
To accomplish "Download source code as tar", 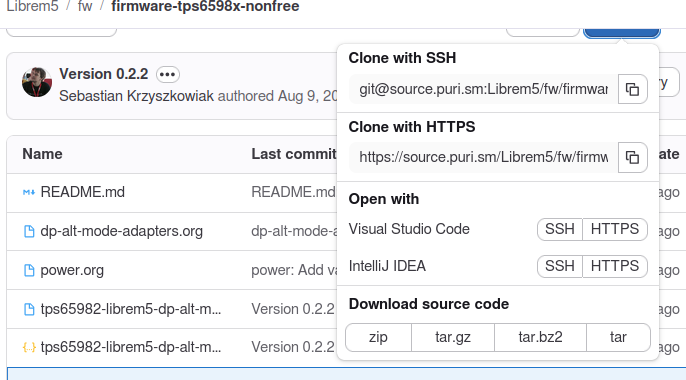I will 618,337.
